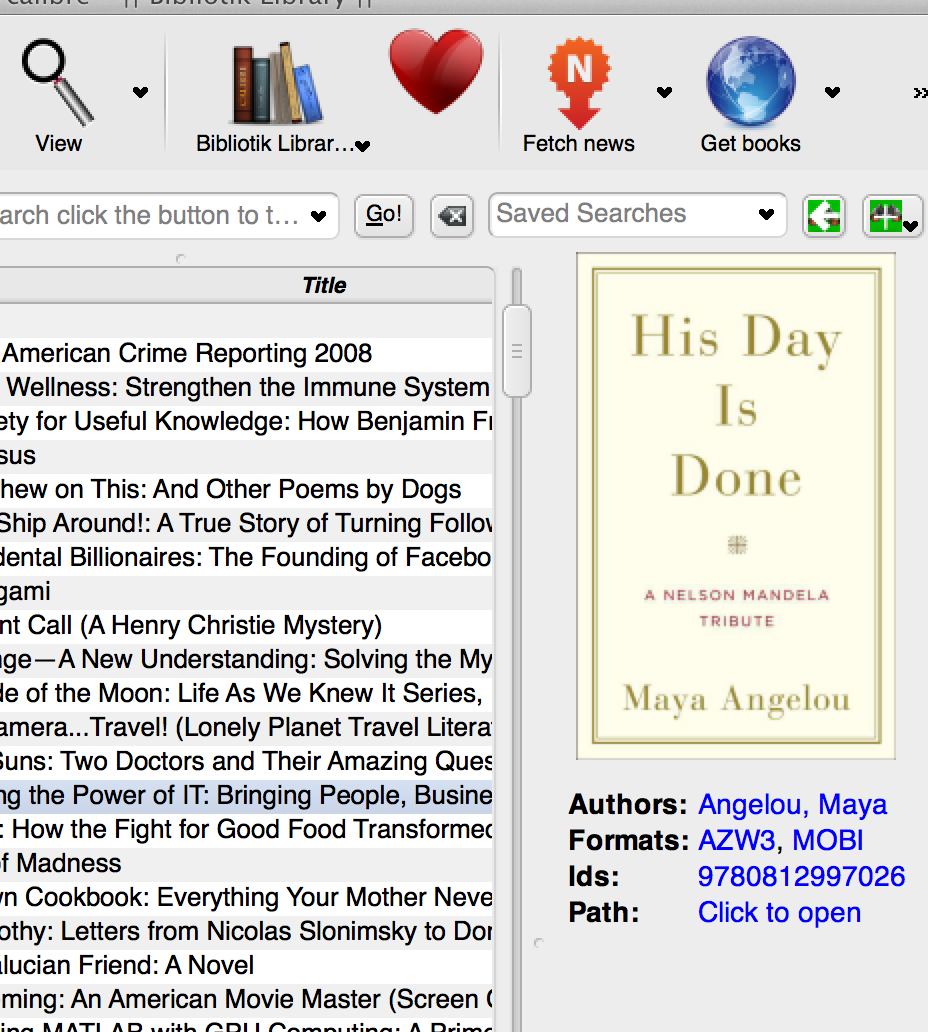Open the search history dropdown arrow
Screen dimensions: 928x1032
click(x=319, y=216)
